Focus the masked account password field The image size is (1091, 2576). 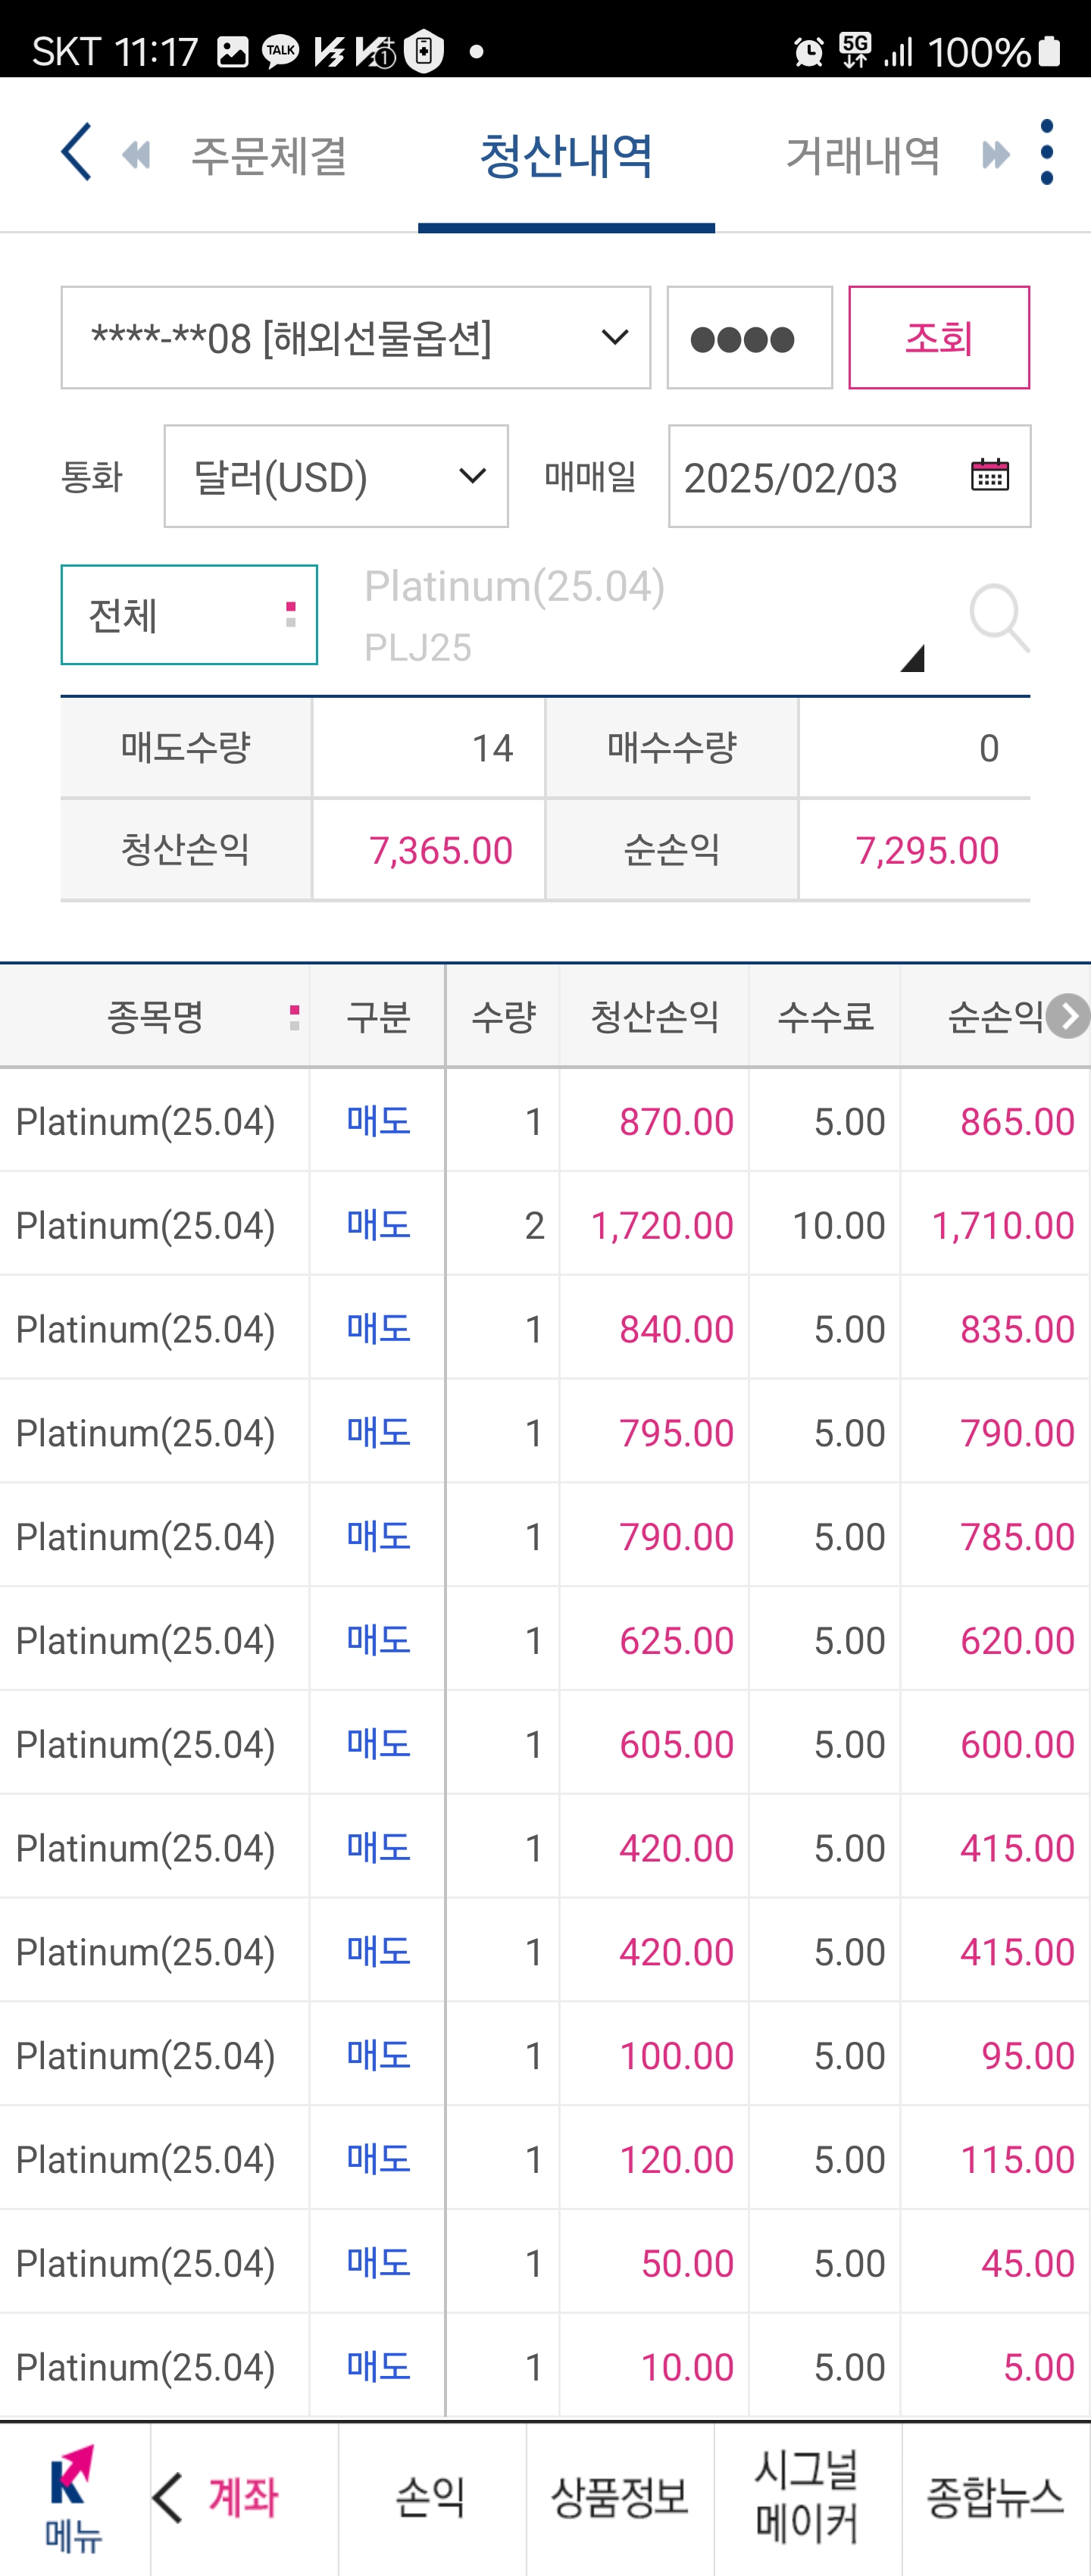pos(750,338)
